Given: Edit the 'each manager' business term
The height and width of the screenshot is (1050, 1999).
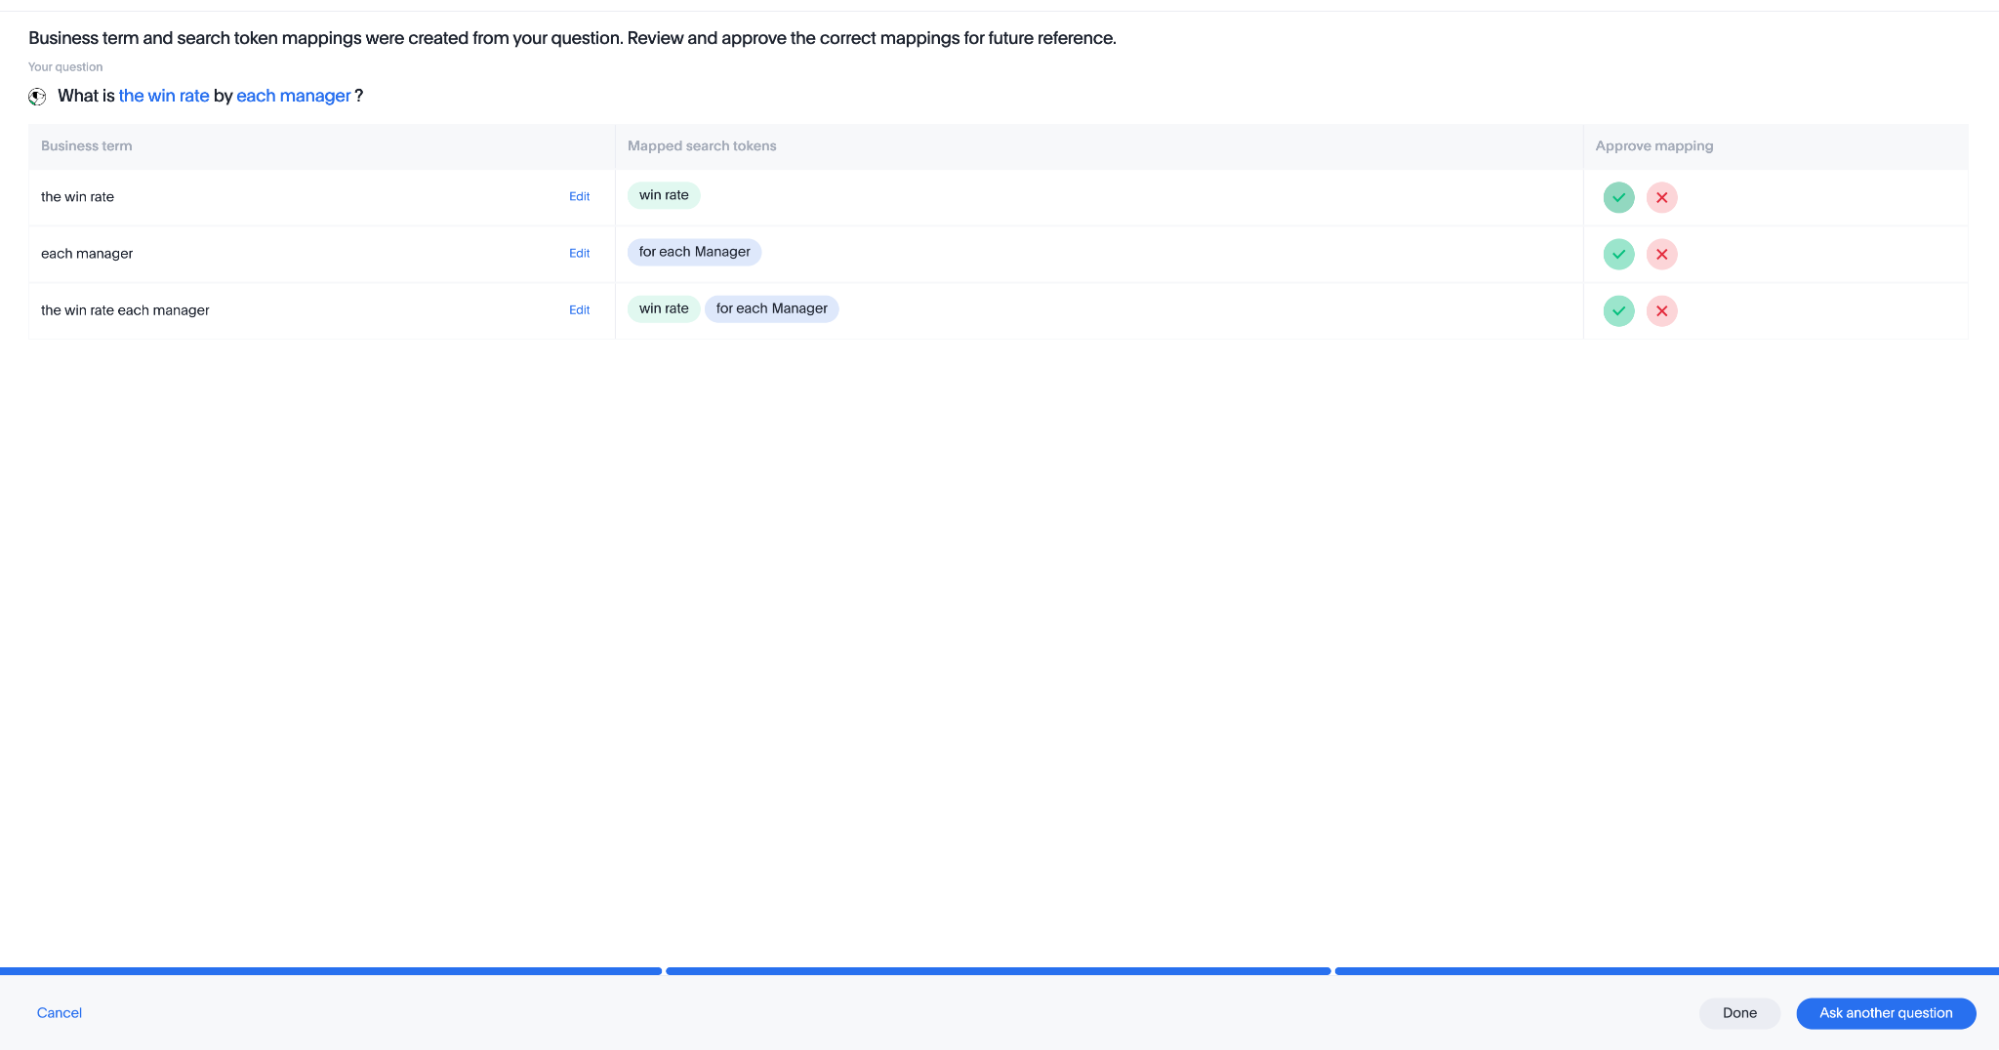Looking at the screenshot, I should [579, 254].
